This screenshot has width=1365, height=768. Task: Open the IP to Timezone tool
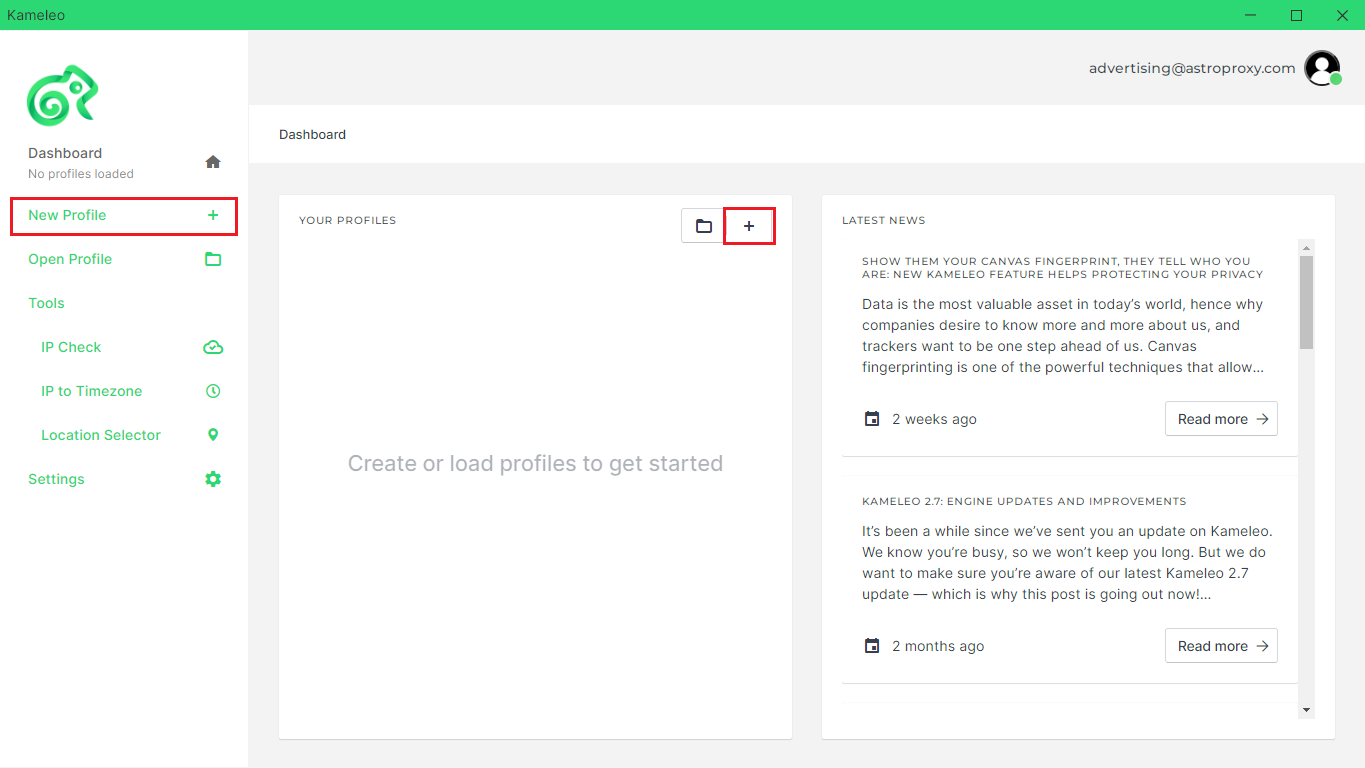click(x=124, y=391)
